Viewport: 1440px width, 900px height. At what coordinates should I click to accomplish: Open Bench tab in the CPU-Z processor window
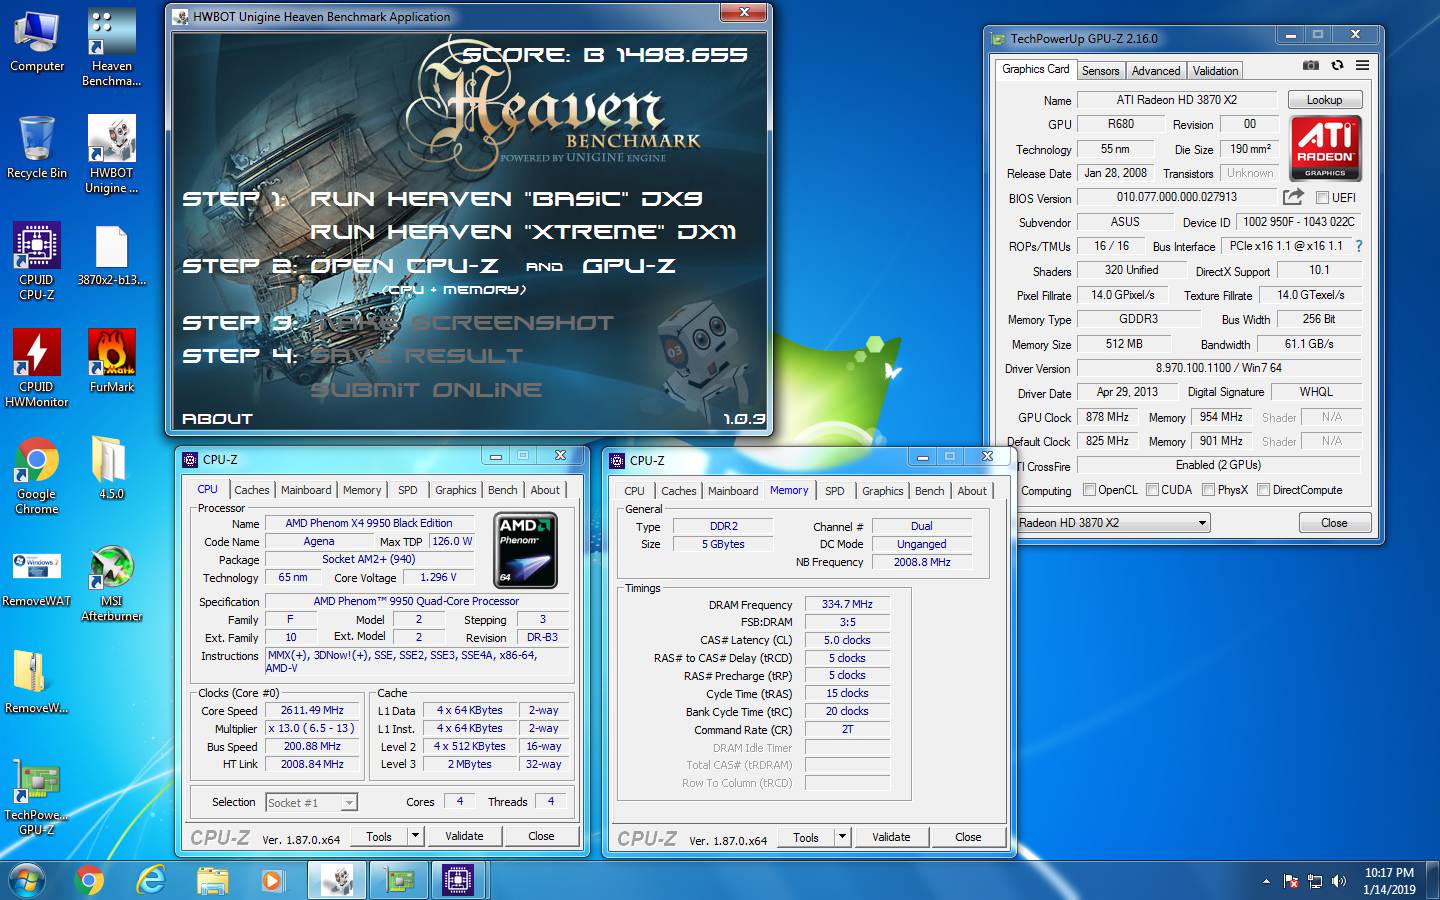pyautogui.click(x=502, y=490)
